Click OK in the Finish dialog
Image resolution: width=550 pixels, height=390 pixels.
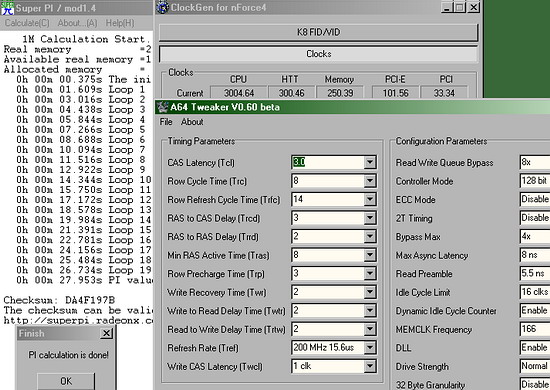pyautogui.click(x=66, y=381)
